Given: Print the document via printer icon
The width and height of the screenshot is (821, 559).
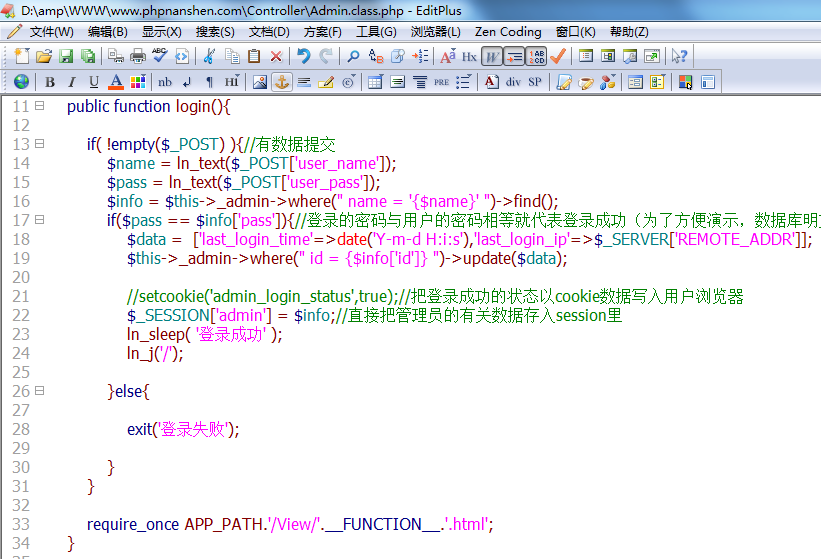Looking at the screenshot, I should coord(138,56).
